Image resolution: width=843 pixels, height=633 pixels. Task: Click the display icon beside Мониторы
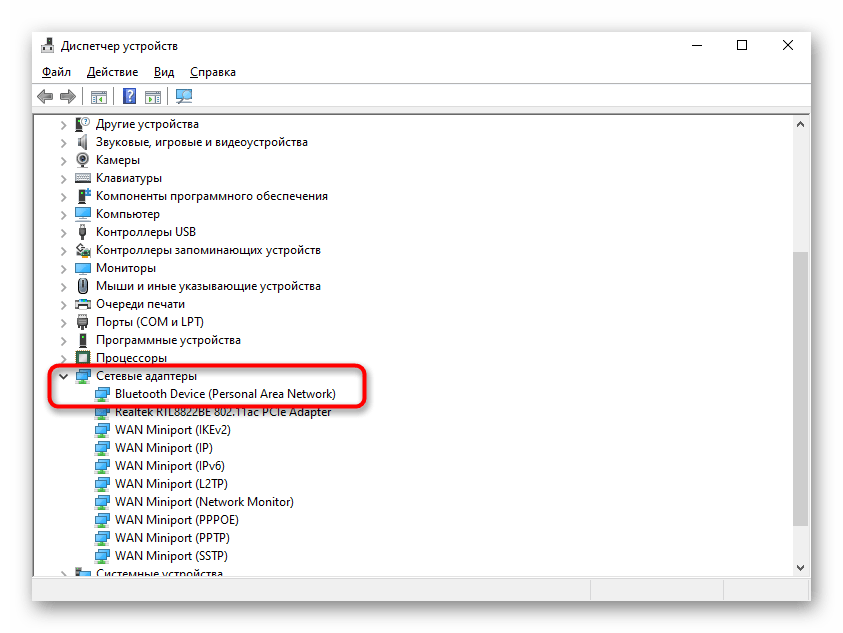82,268
